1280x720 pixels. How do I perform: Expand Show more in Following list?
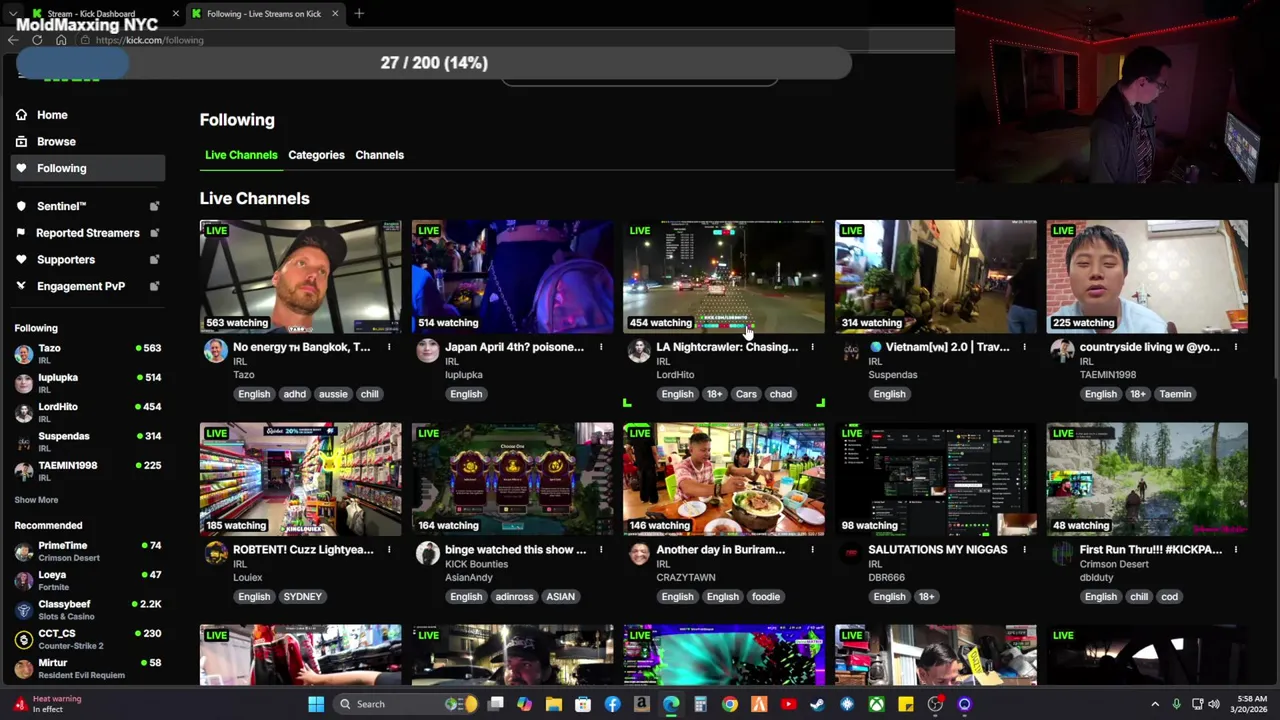pos(36,500)
